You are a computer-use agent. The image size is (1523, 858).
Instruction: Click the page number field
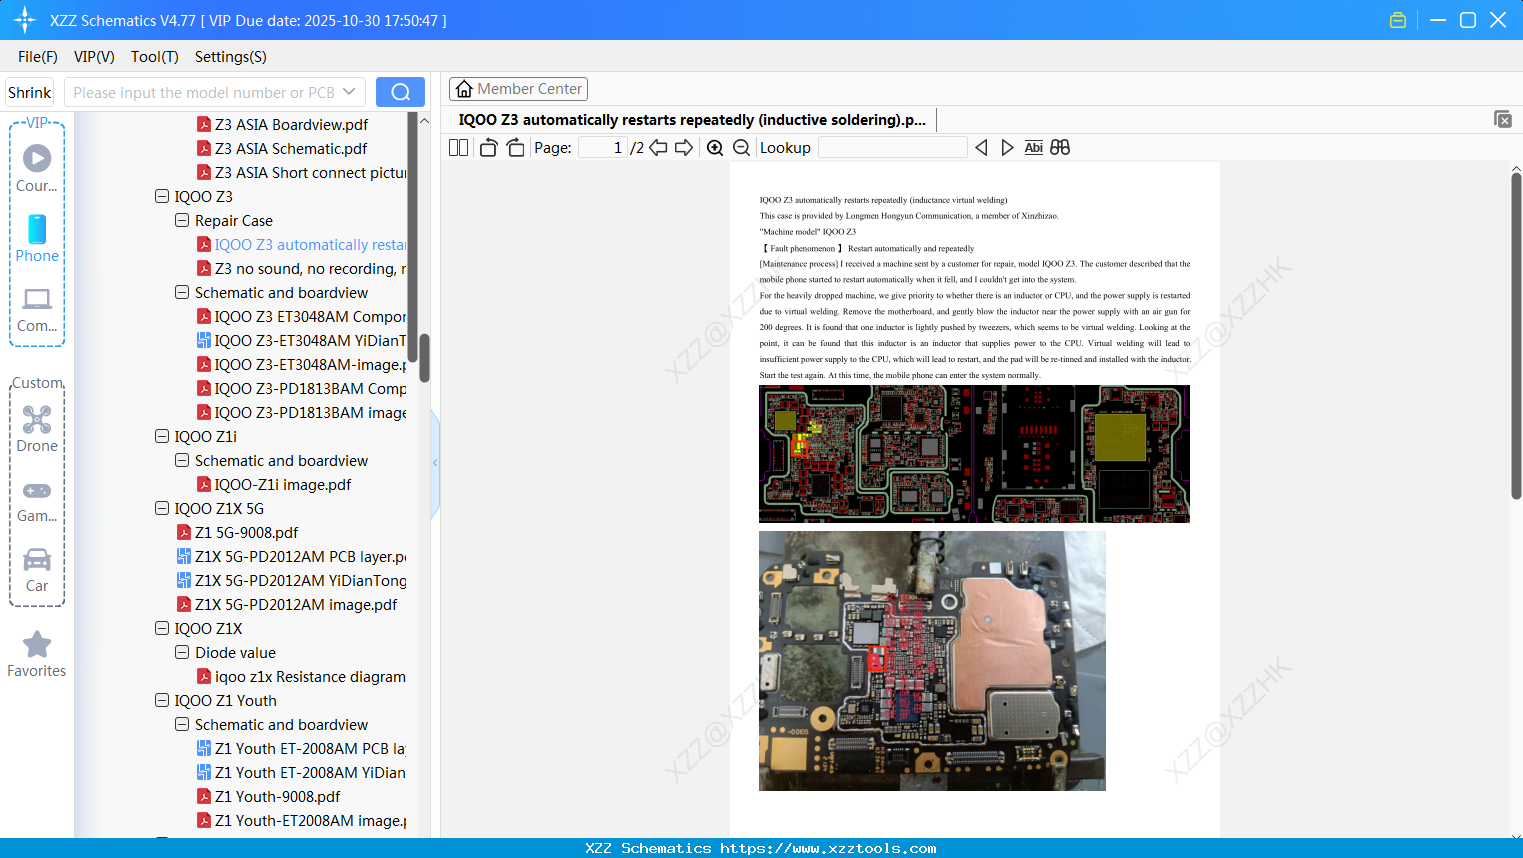602,147
